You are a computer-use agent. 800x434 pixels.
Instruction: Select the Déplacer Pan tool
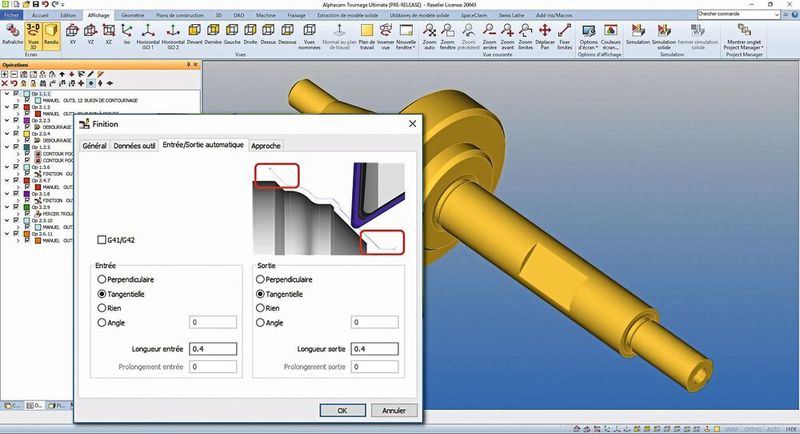coord(545,36)
